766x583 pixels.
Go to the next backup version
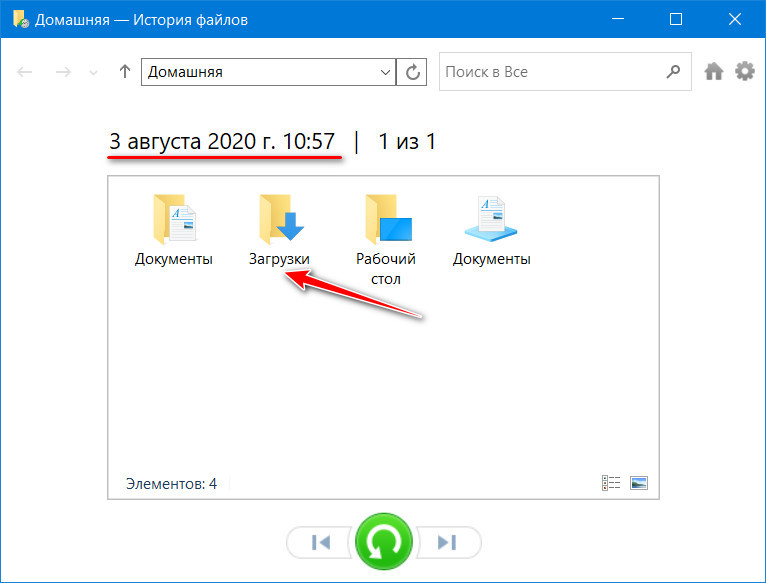point(447,542)
